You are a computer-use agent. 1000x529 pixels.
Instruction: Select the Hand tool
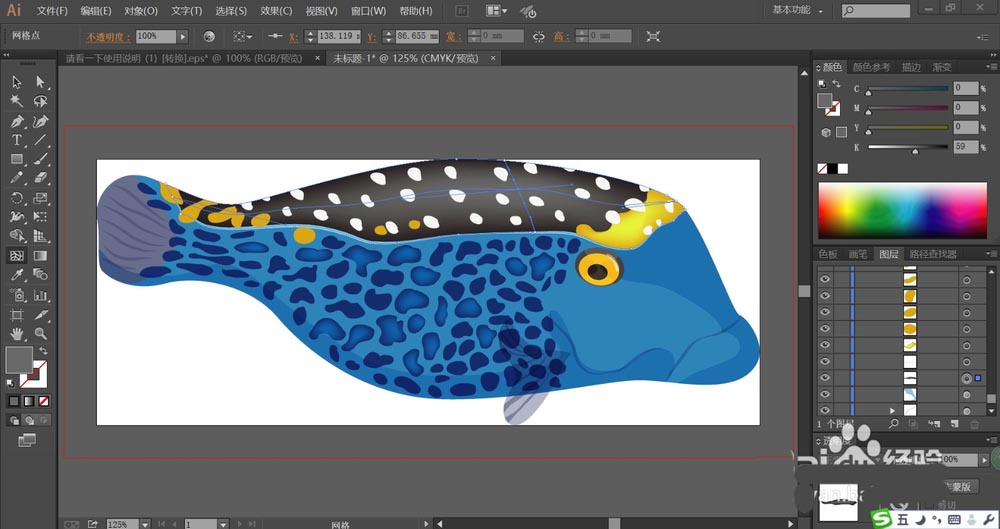[17, 333]
